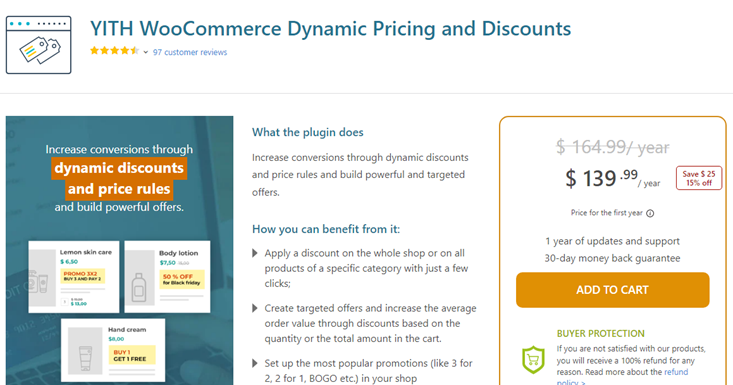
Task: Open the refund policy link
Action: click(623, 377)
